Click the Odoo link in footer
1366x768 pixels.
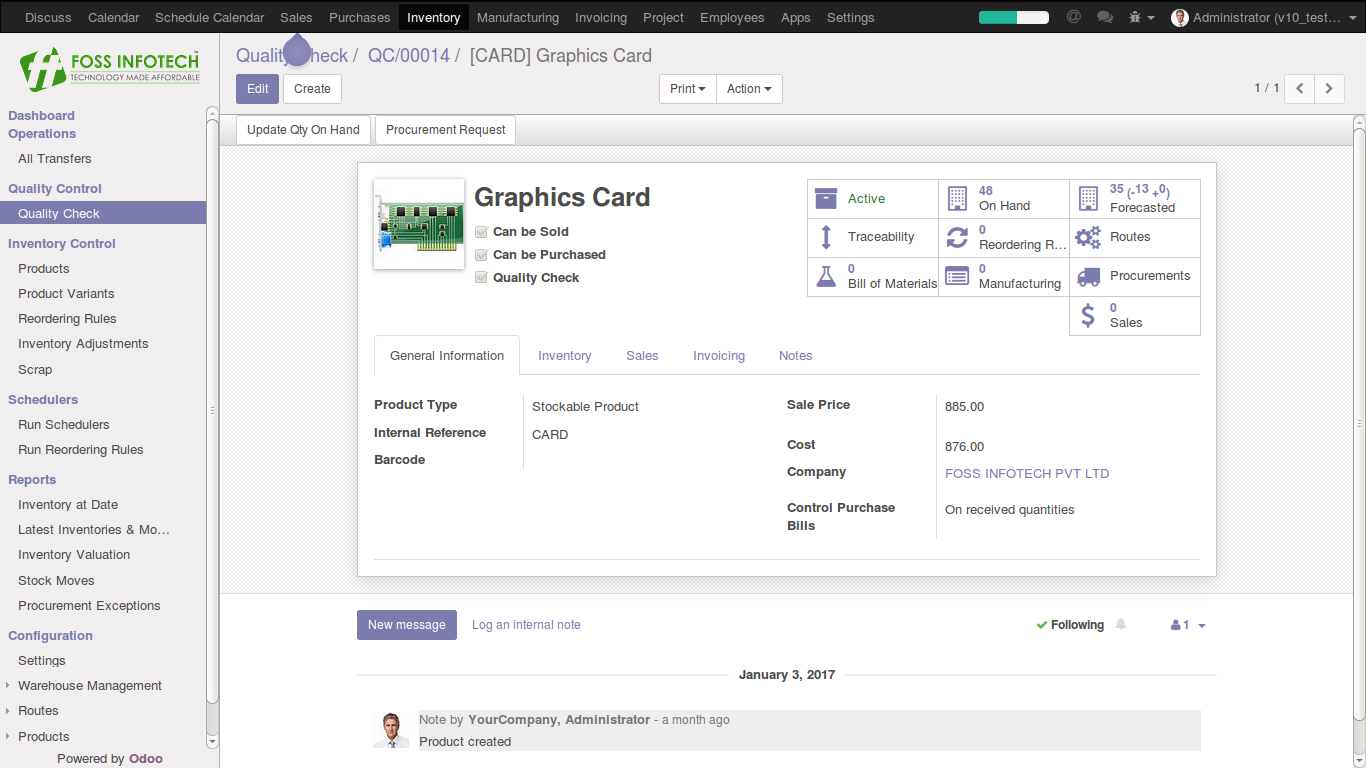click(145, 759)
